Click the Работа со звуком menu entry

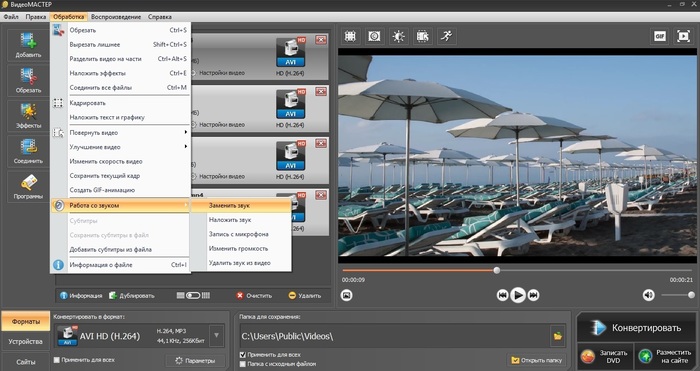121,205
